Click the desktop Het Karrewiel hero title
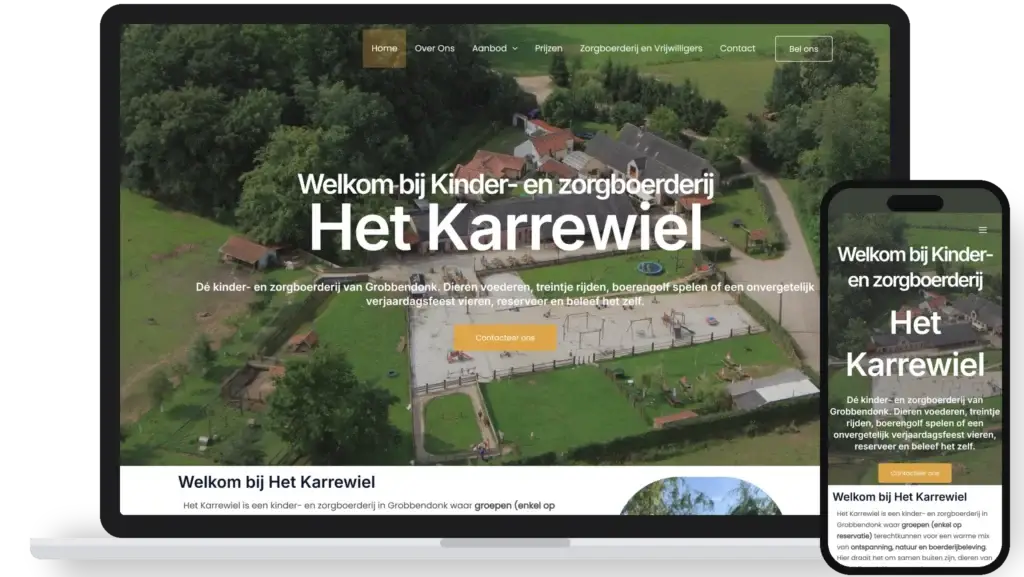This screenshot has width=1024, height=577. click(x=505, y=227)
